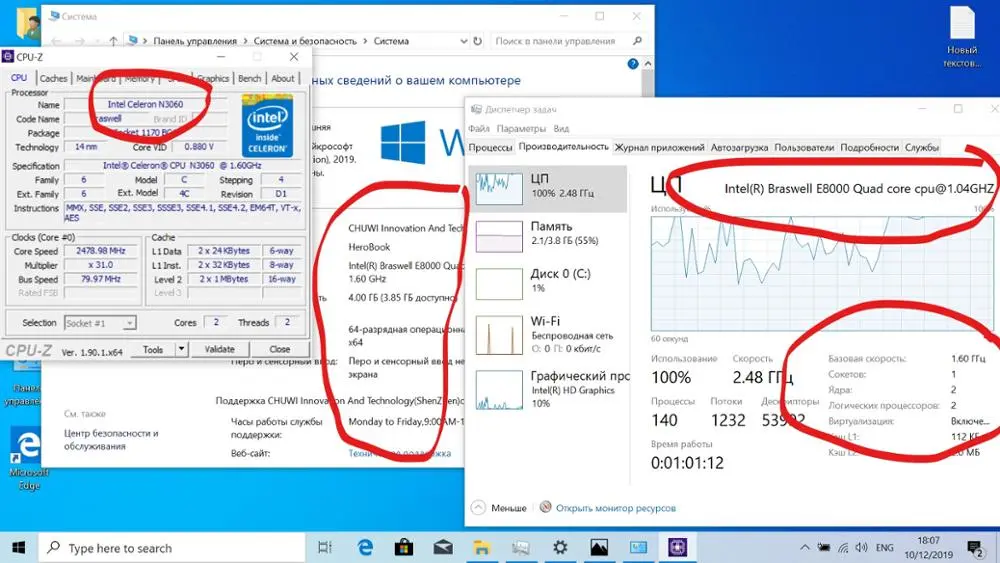Open Параметры menu in Task Manager
This screenshot has height=563, width=1000.
tap(520, 128)
